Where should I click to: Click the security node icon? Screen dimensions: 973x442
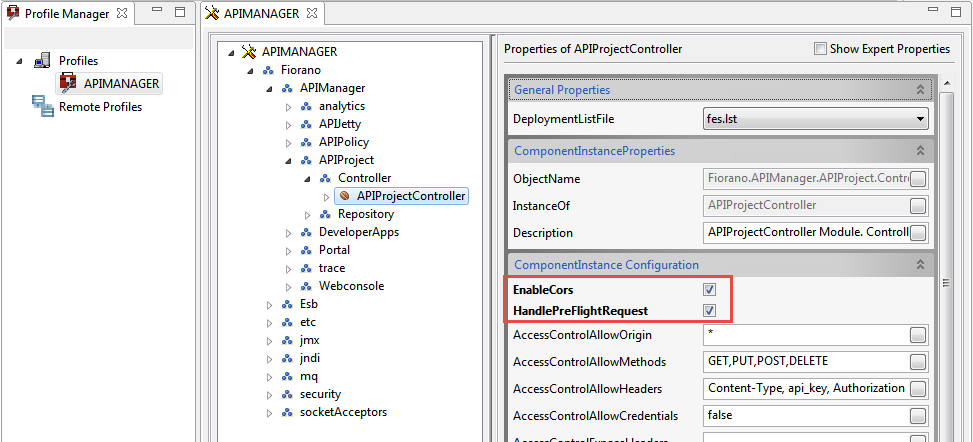tap(287, 394)
